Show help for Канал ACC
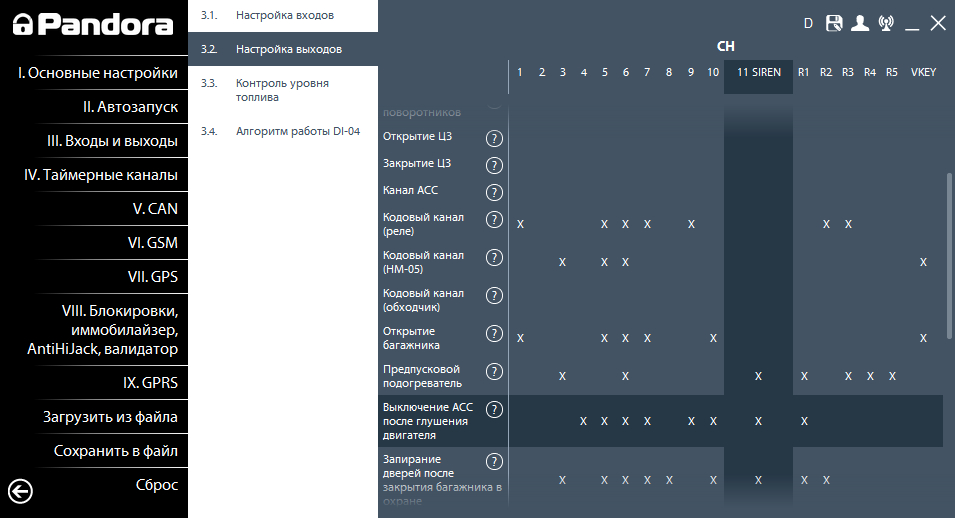Viewport: 955px width, 518px height. 494,192
